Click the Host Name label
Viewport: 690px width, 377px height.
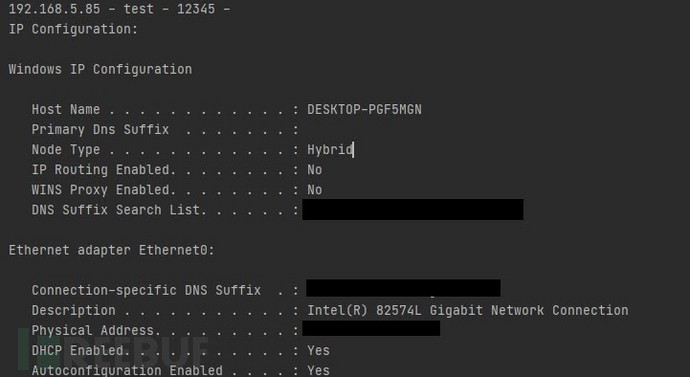66,110
